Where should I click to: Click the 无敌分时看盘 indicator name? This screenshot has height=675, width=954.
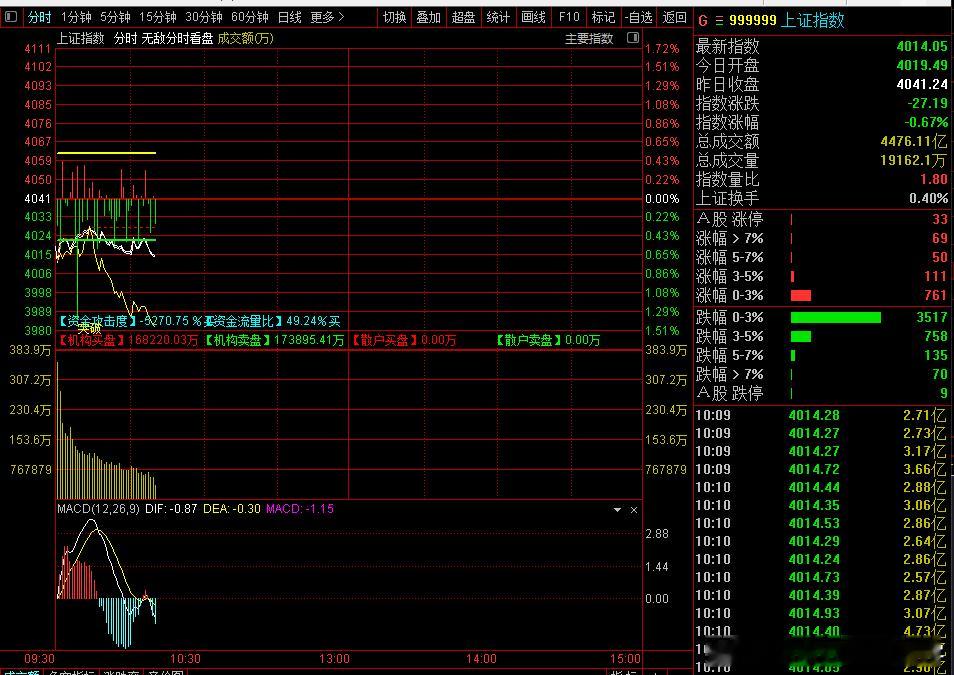pos(177,38)
